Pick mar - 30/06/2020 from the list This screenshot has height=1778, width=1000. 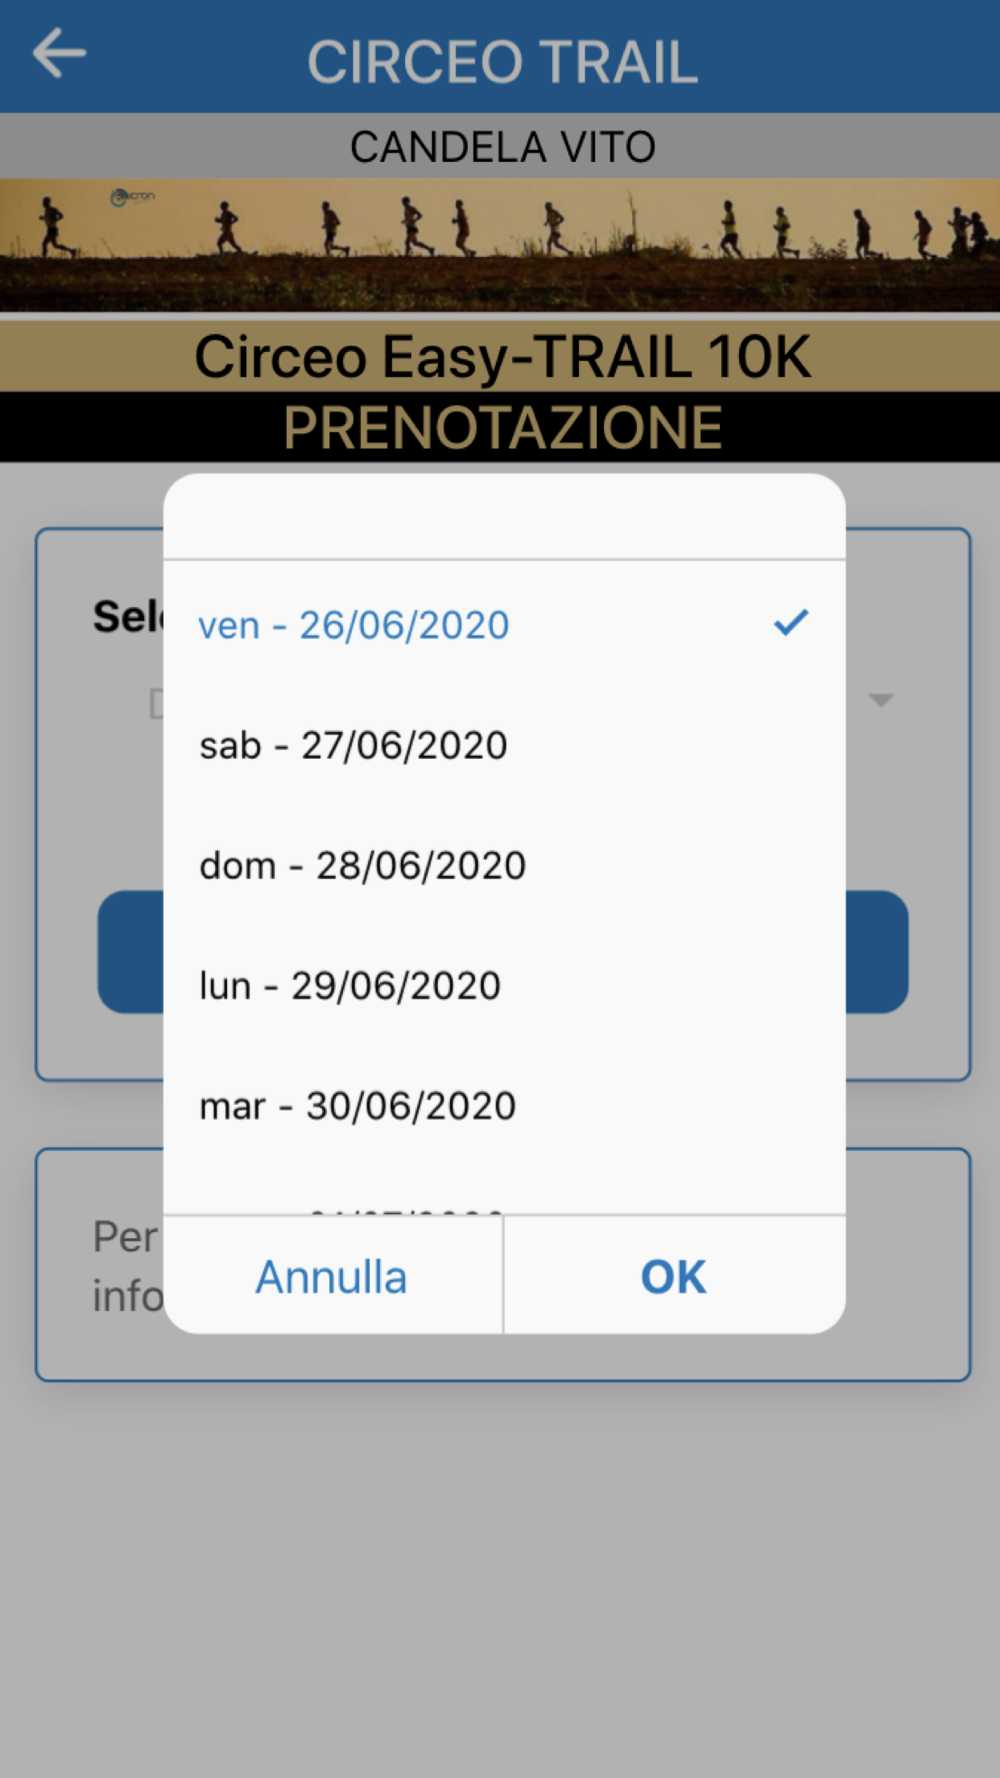pos(504,1105)
